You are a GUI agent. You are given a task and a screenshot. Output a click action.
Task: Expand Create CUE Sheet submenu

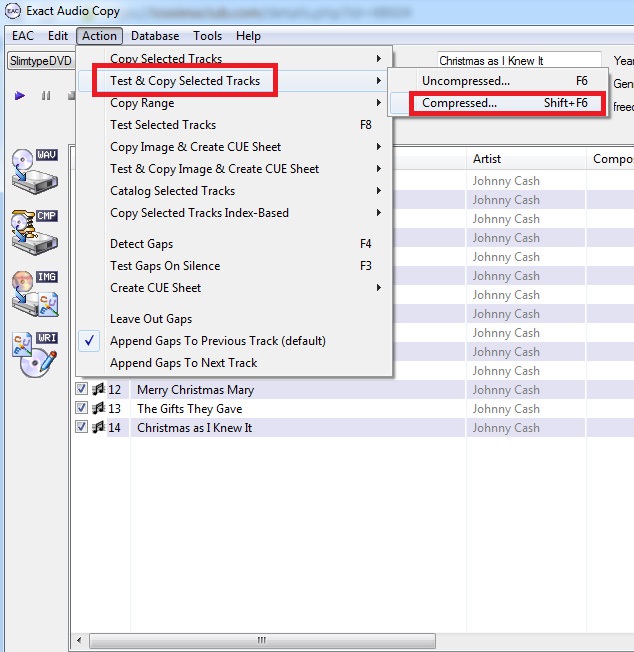pos(234,288)
